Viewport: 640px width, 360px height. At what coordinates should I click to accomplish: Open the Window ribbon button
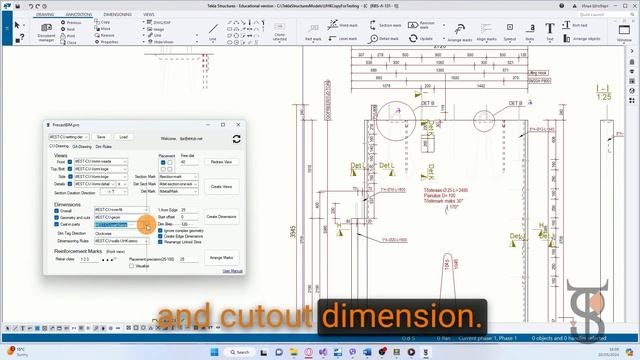[624, 32]
